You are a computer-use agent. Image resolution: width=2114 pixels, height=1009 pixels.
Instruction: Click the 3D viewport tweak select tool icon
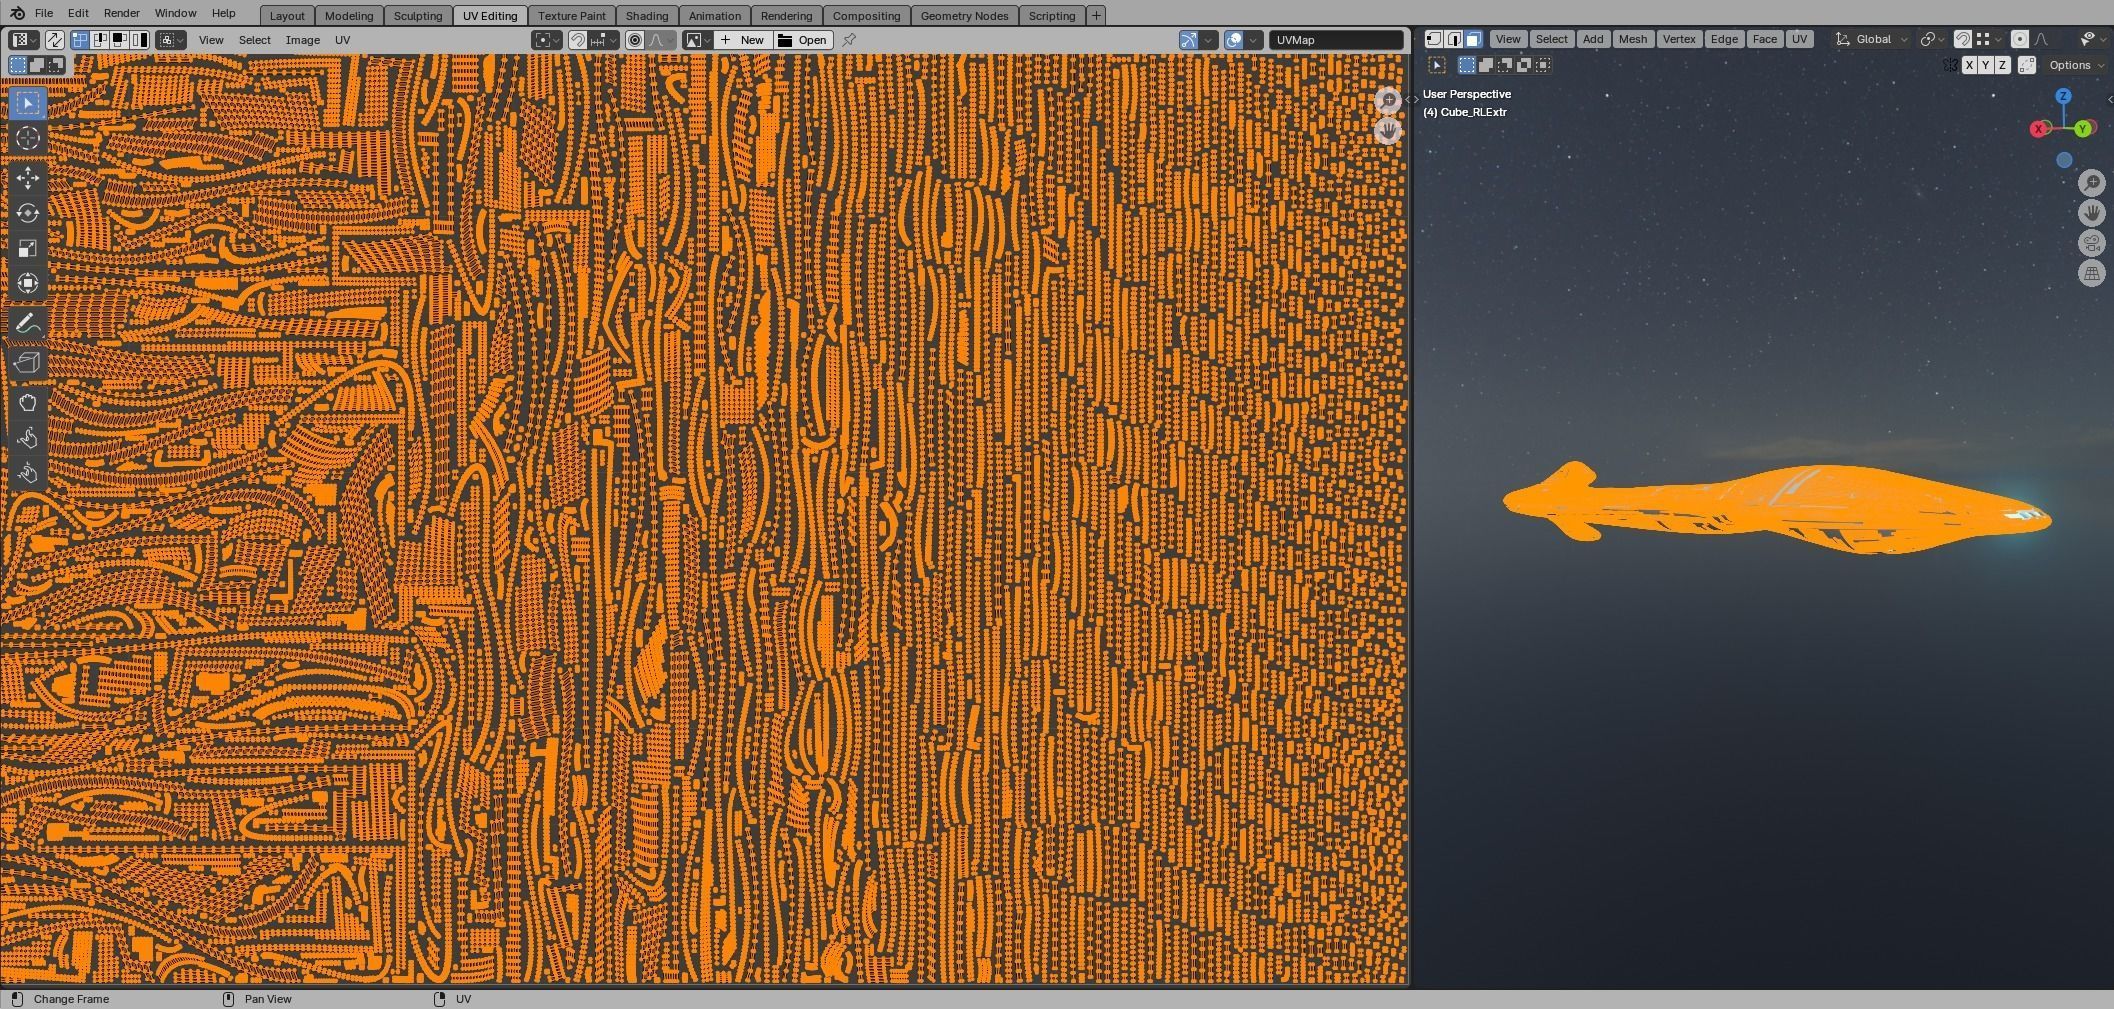coord(1437,65)
